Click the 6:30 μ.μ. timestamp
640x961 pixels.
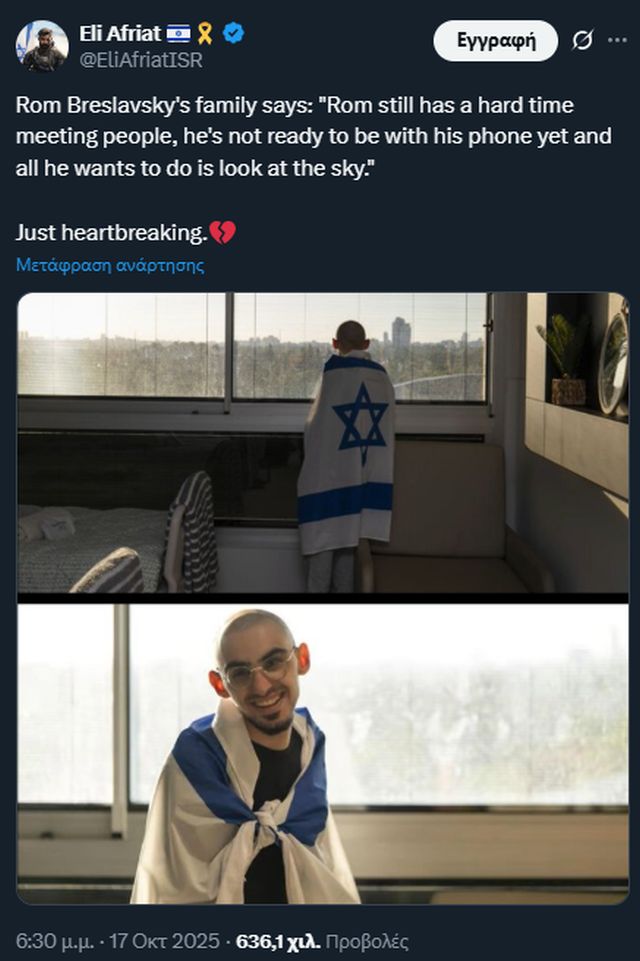click(x=55, y=941)
